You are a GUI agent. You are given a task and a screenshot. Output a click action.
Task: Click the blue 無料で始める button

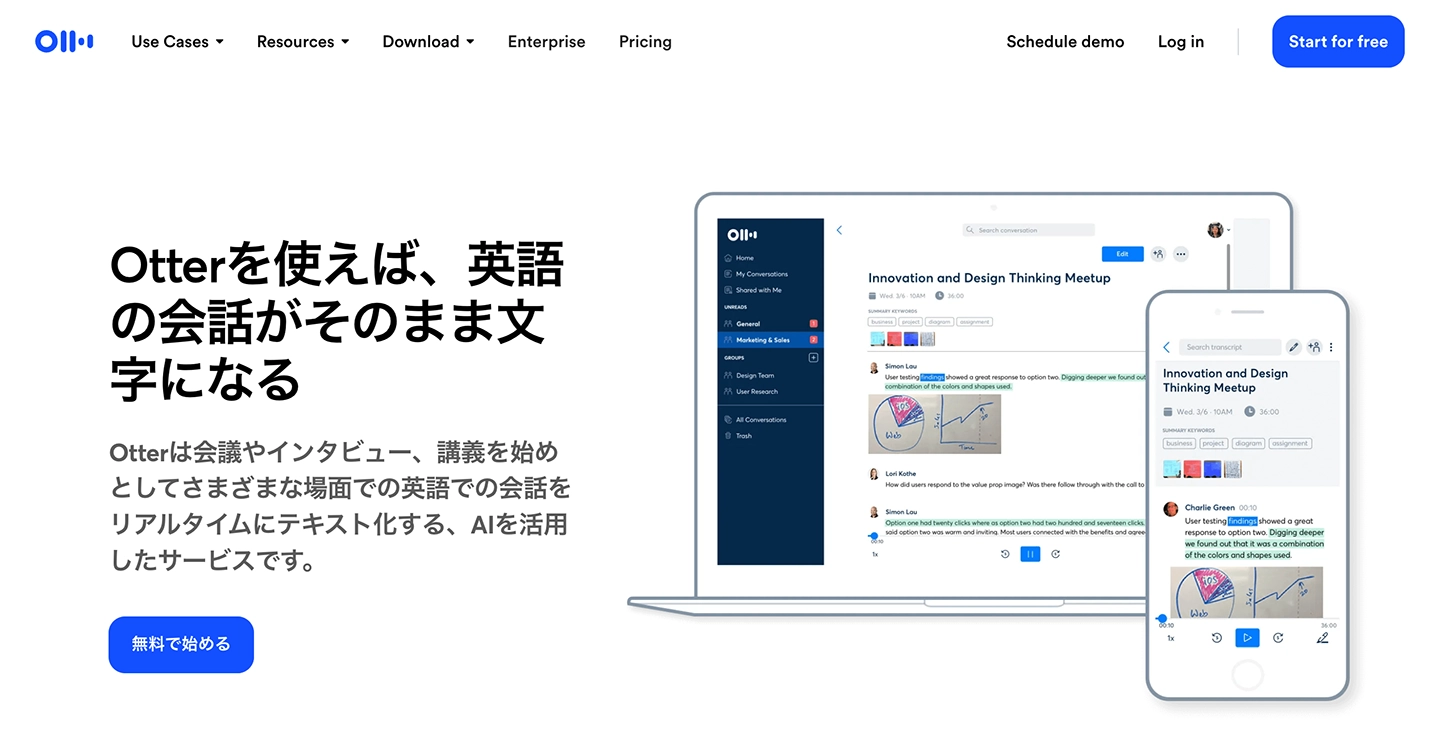pos(181,644)
